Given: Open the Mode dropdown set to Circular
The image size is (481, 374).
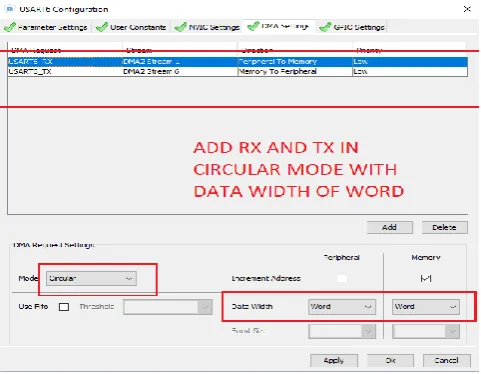Looking at the screenshot, I should click(x=91, y=278).
